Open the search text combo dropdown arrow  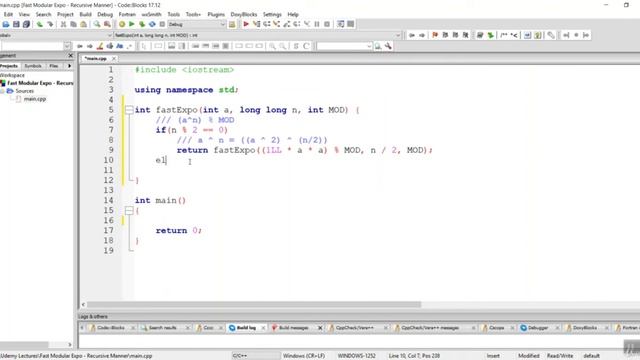click(369, 46)
